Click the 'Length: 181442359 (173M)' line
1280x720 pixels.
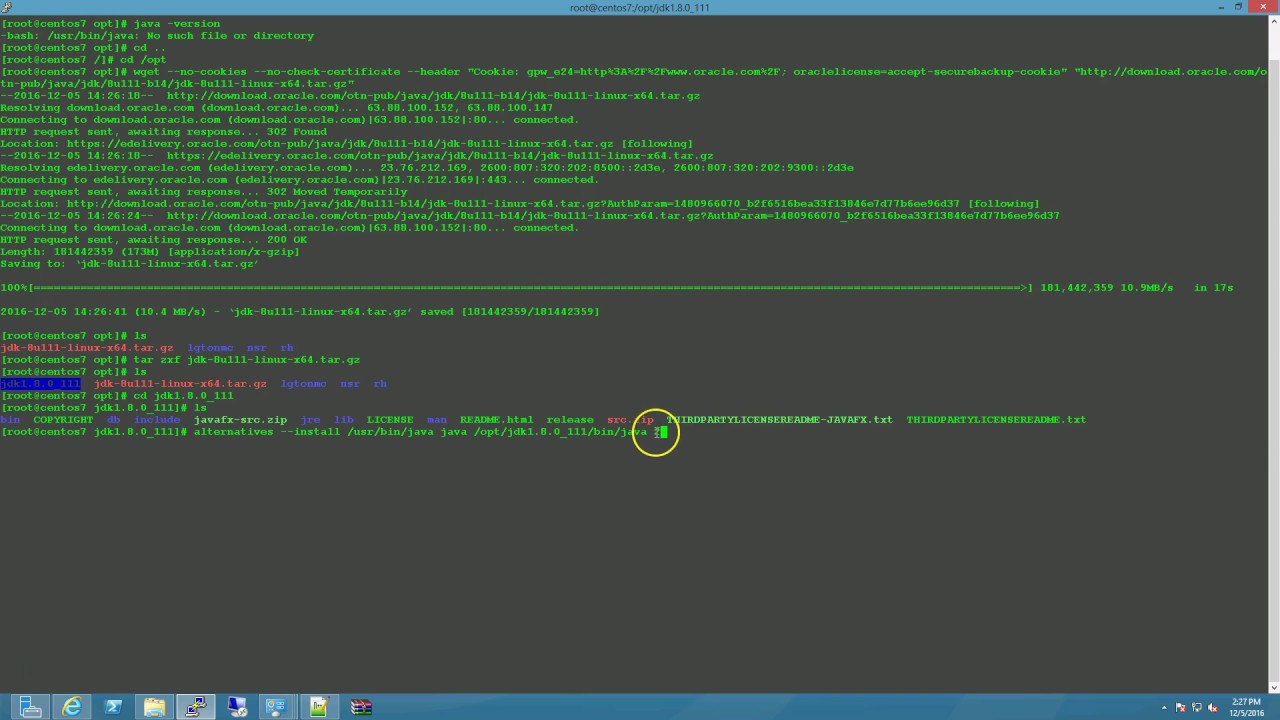(x=150, y=252)
